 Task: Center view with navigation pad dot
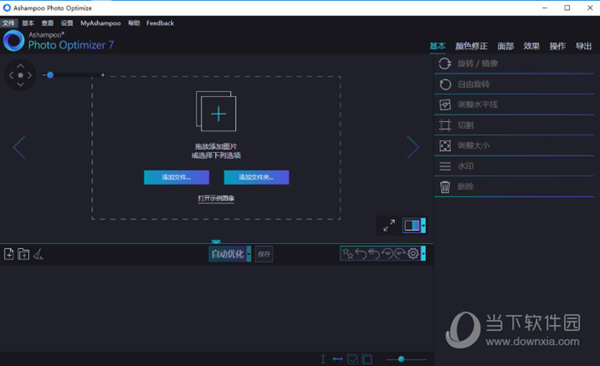20,75
